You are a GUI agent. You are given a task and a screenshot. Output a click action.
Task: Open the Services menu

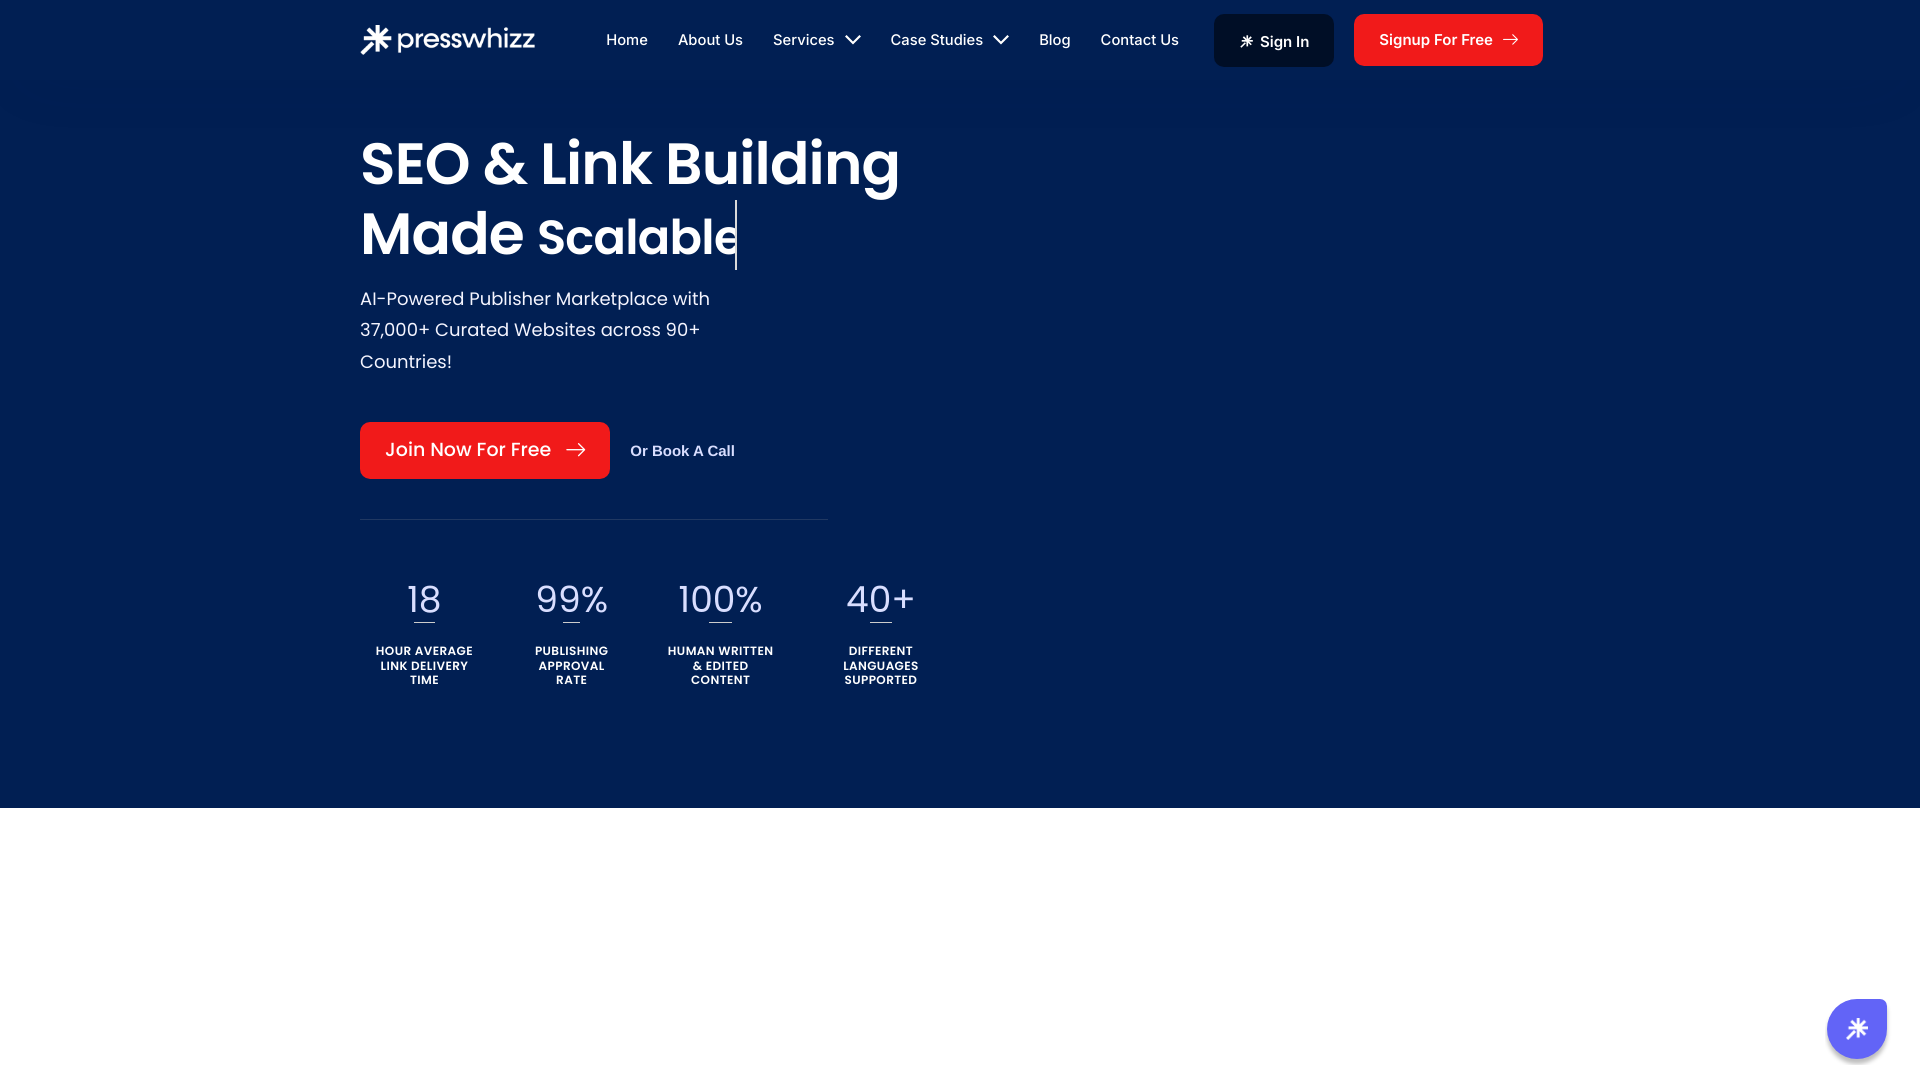point(803,40)
